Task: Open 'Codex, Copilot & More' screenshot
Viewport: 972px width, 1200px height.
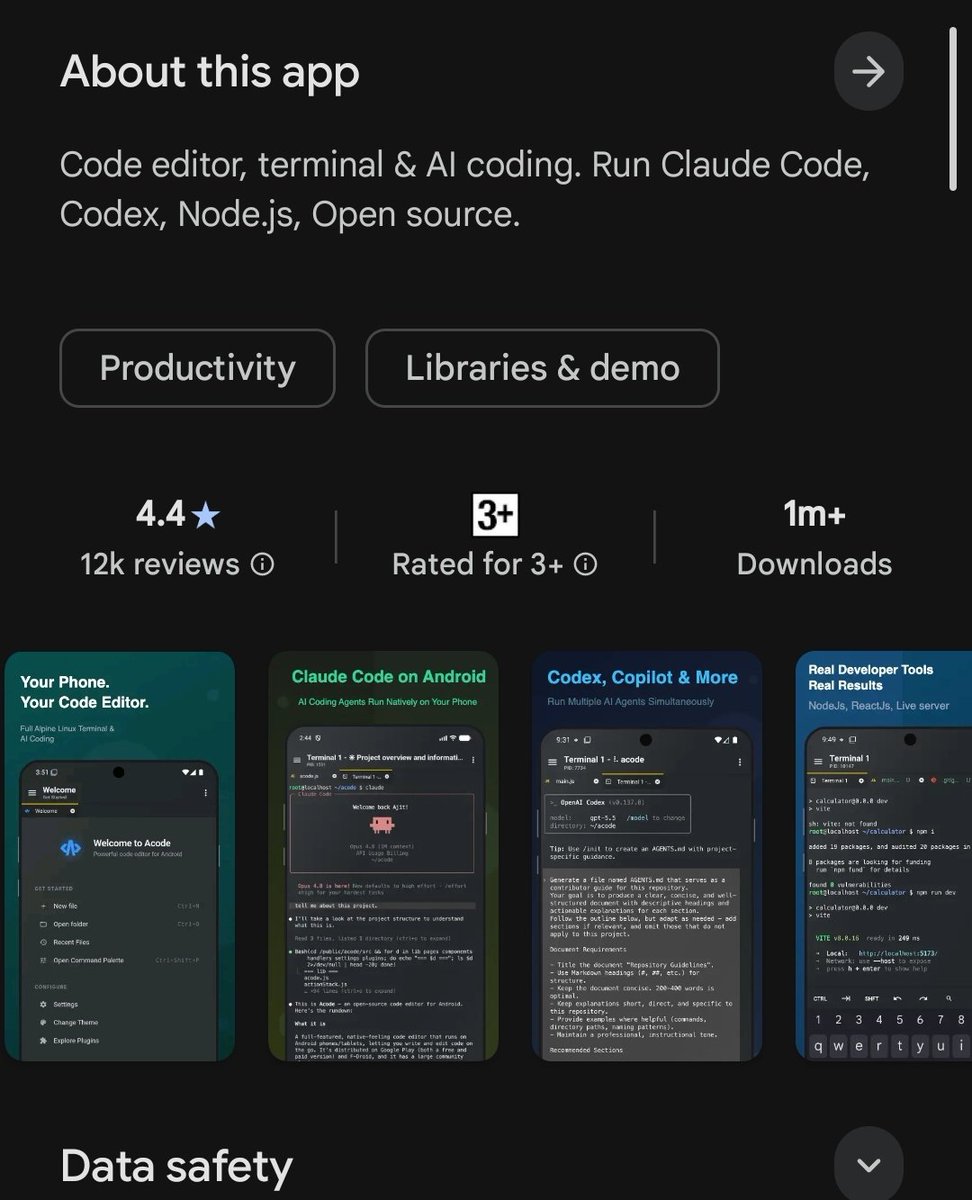Action: tap(647, 856)
